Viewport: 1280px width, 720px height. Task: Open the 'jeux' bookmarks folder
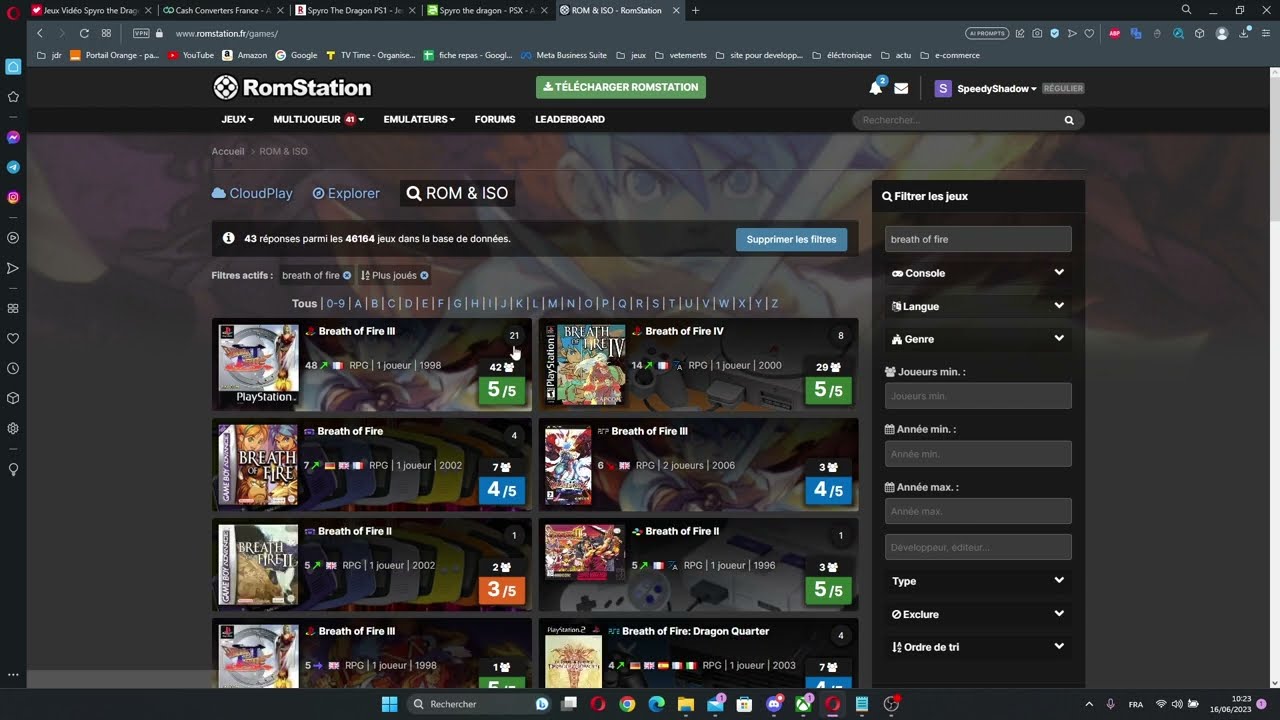tap(631, 55)
